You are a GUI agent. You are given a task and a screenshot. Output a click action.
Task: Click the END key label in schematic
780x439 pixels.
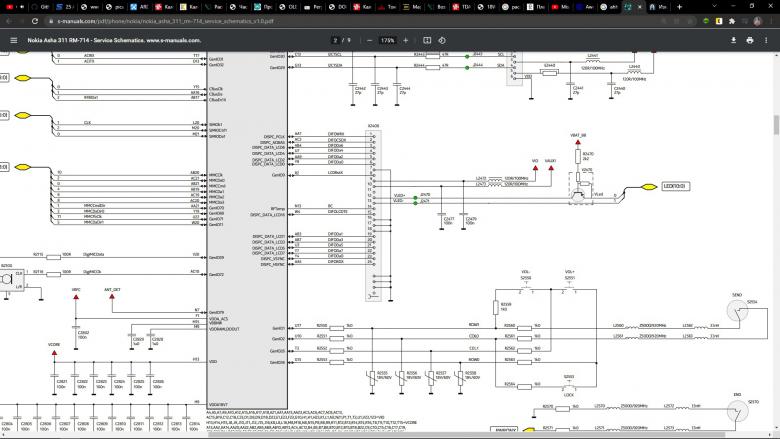pos(737,395)
